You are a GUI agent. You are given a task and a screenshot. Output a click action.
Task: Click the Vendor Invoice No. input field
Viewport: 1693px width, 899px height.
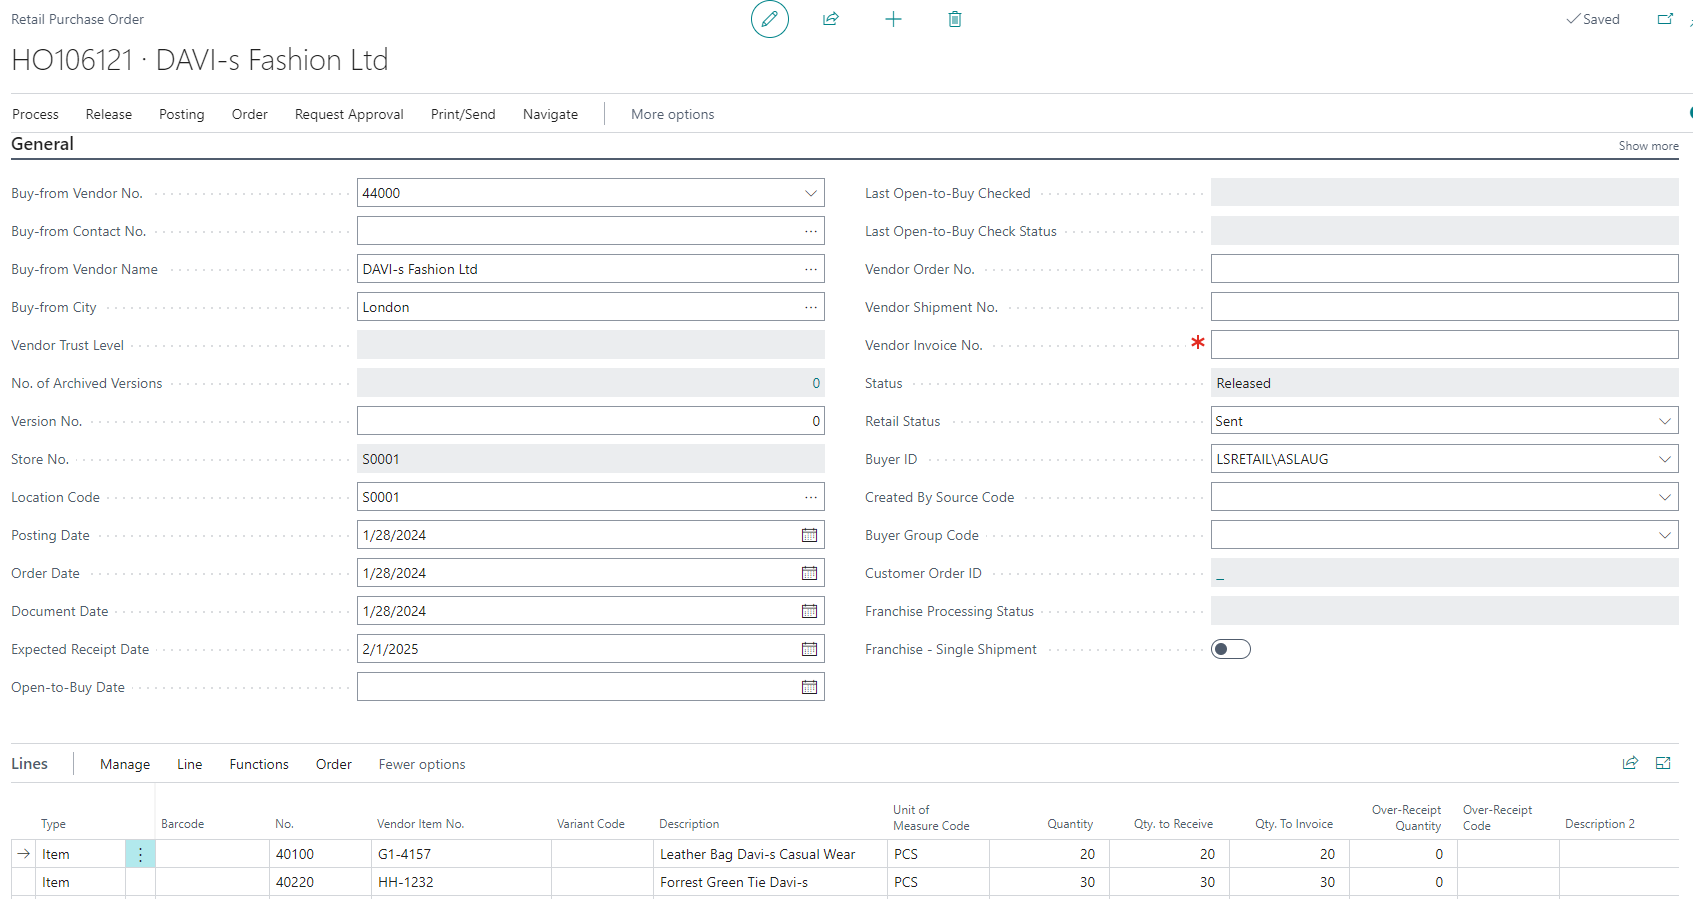click(1443, 345)
